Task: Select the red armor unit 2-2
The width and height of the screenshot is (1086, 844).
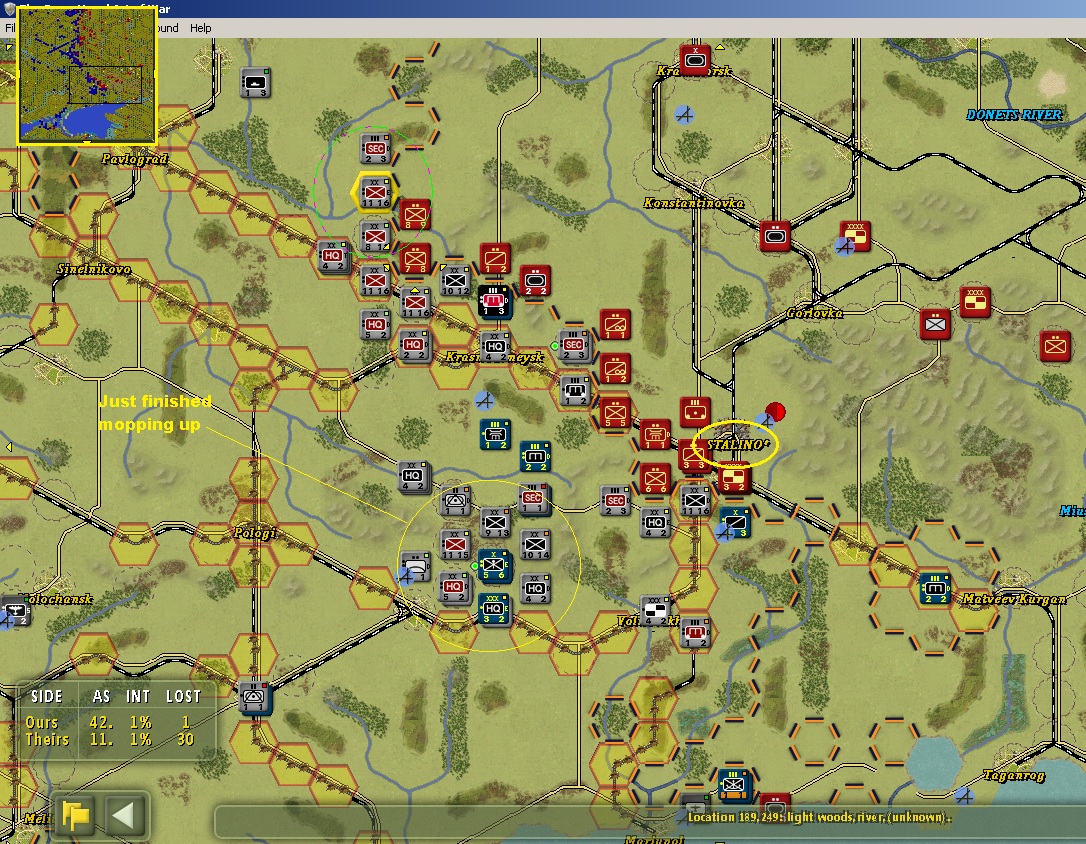Action: [535, 280]
